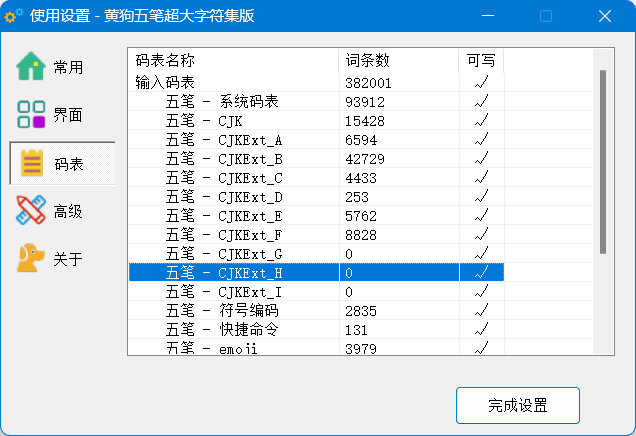Toggle writable check for 五笔 - 系统码表
The image size is (636, 436).
coord(481,101)
